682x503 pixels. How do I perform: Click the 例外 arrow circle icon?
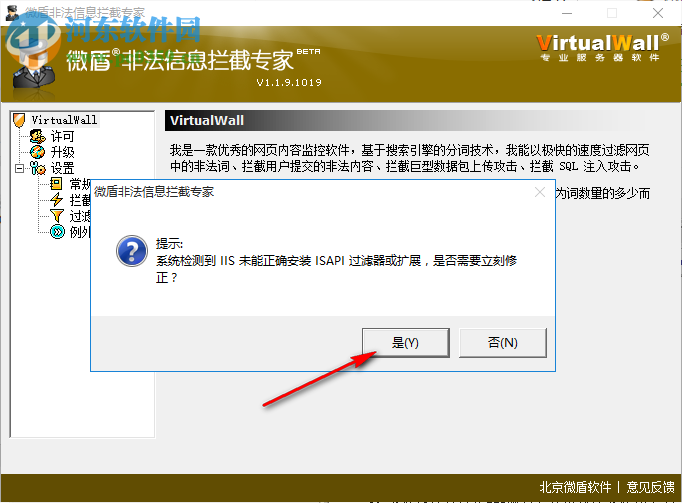tap(57, 231)
